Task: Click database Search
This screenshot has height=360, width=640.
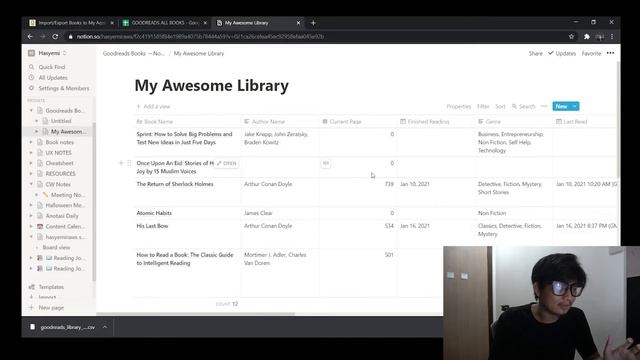Action: (524, 107)
